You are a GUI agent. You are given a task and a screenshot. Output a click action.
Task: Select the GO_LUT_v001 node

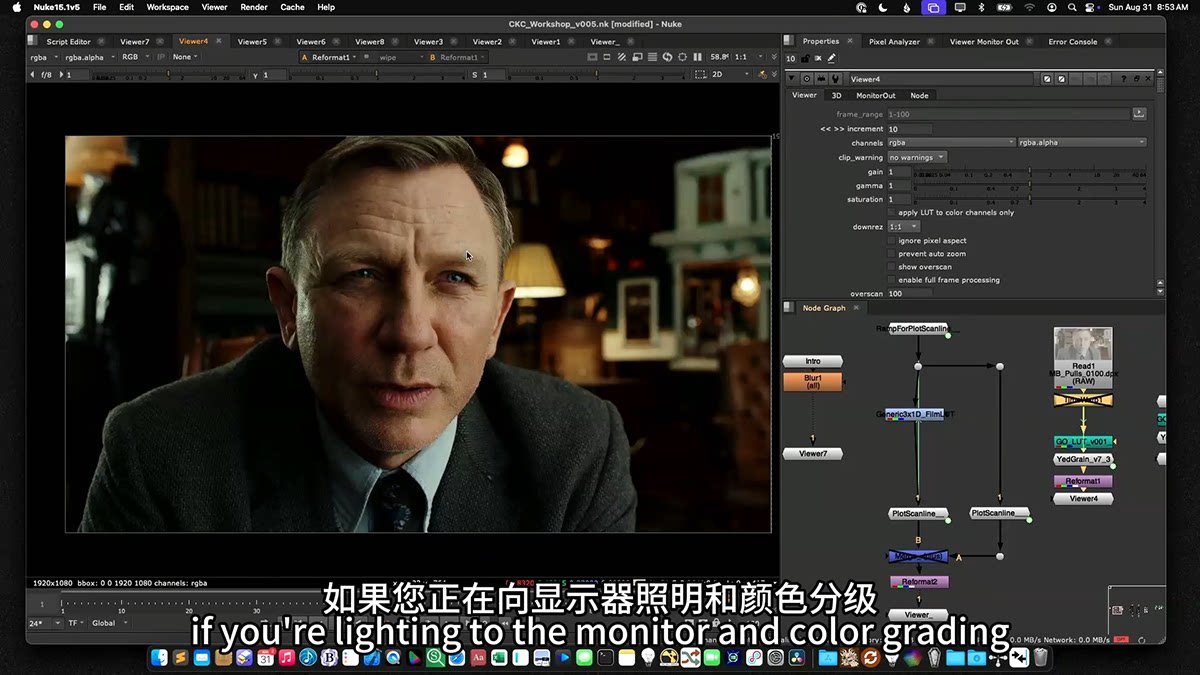click(1083, 441)
